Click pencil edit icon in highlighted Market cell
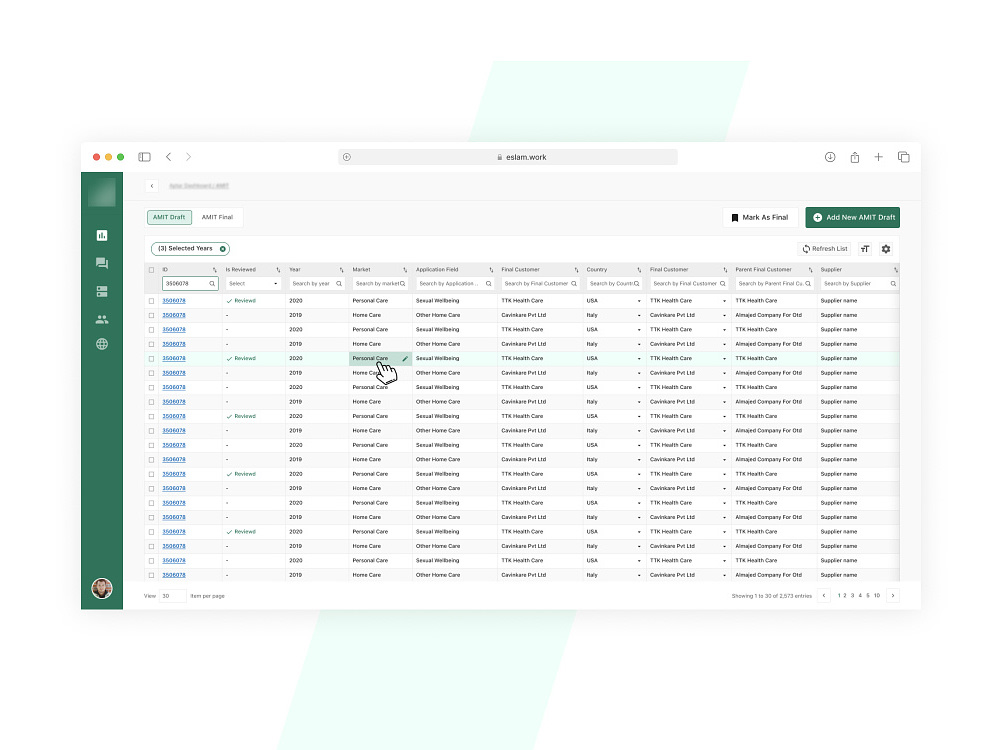Image resolution: width=1000 pixels, height=750 pixels. (405, 358)
